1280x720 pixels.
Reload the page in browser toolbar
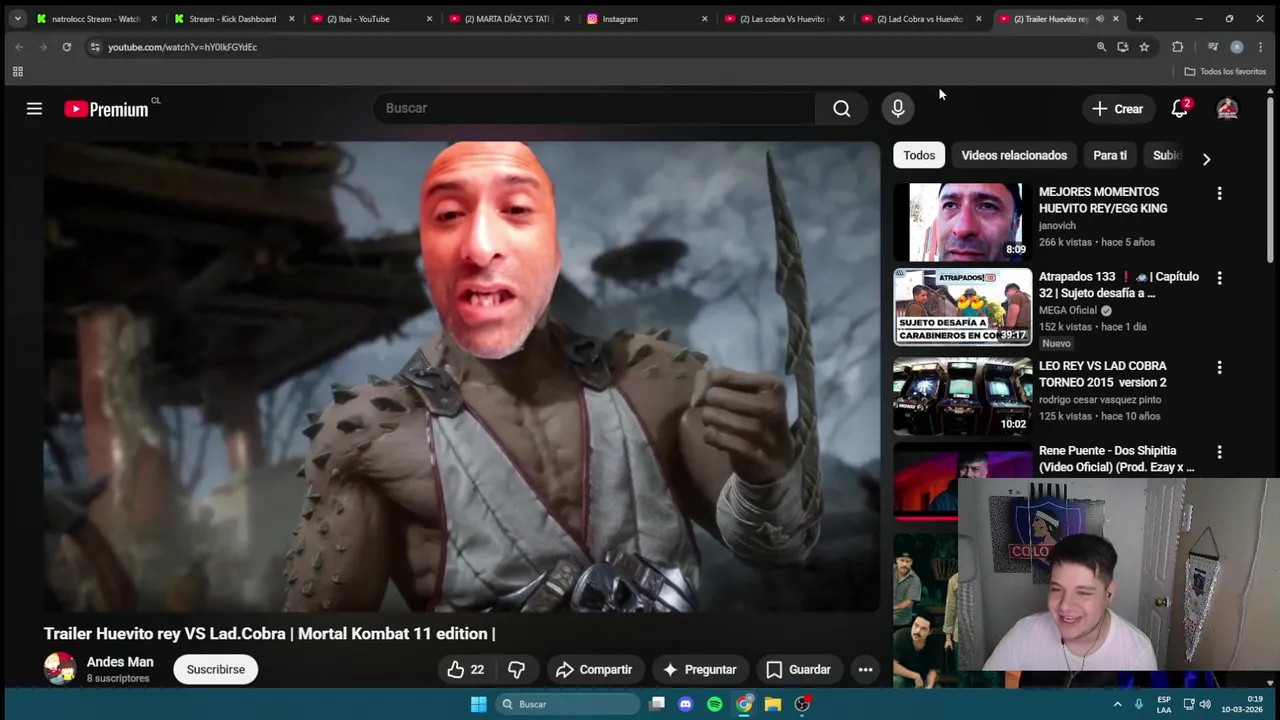(67, 47)
